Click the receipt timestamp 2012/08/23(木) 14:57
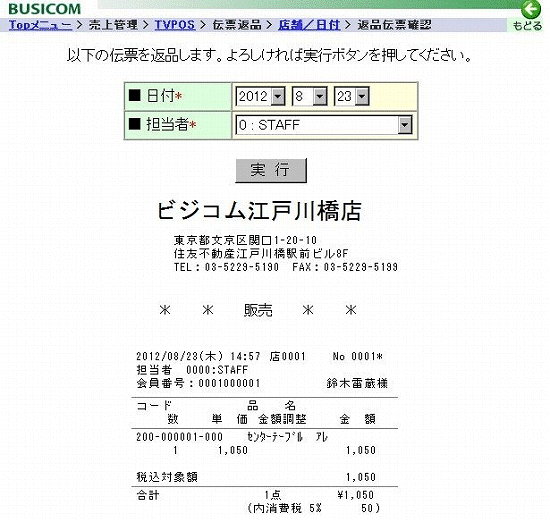The height and width of the screenshot is (522, 550). pyautogui.click(x=198, y=356)
